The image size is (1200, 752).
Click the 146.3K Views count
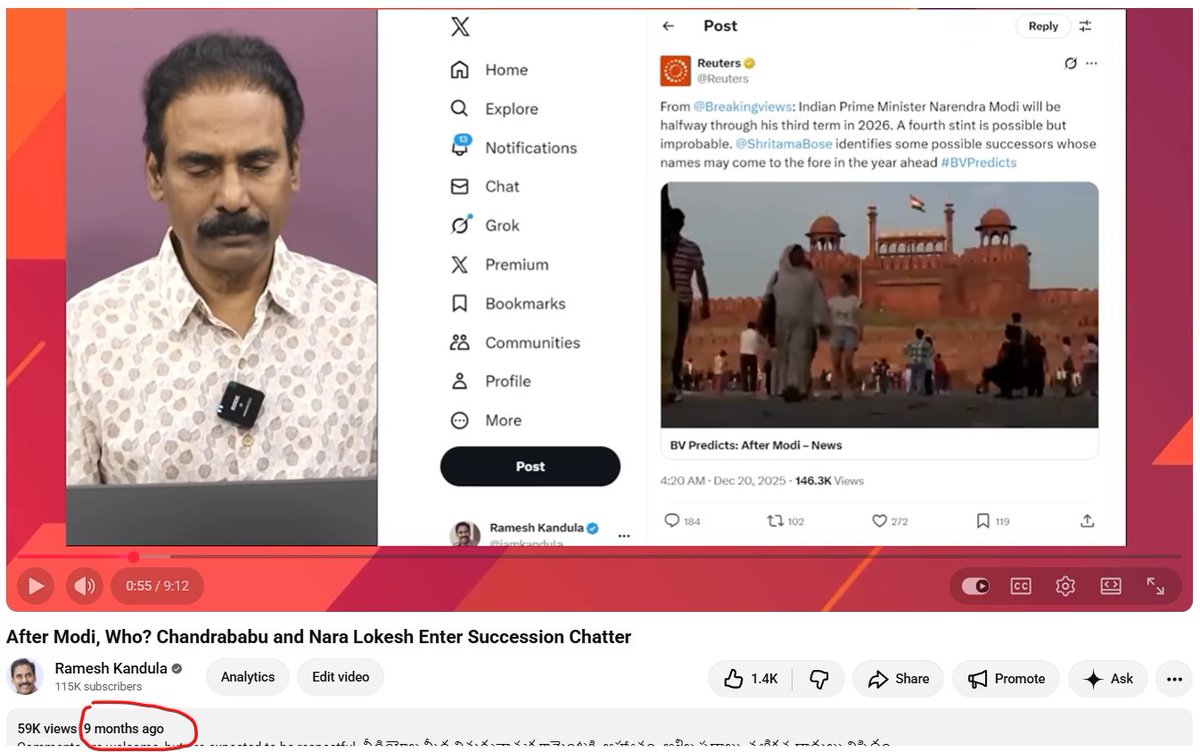pos(829,481)
